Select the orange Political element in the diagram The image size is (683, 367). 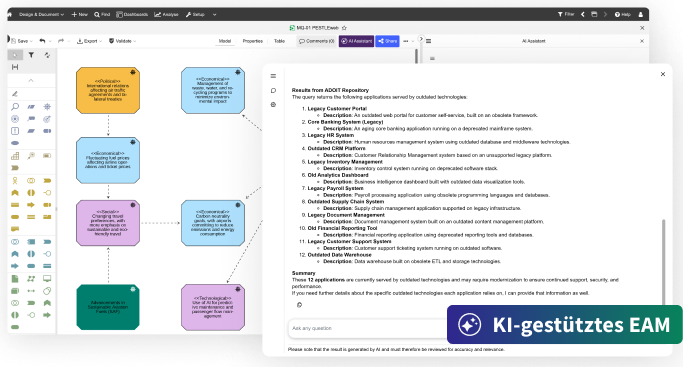click(x=108, y=91)
